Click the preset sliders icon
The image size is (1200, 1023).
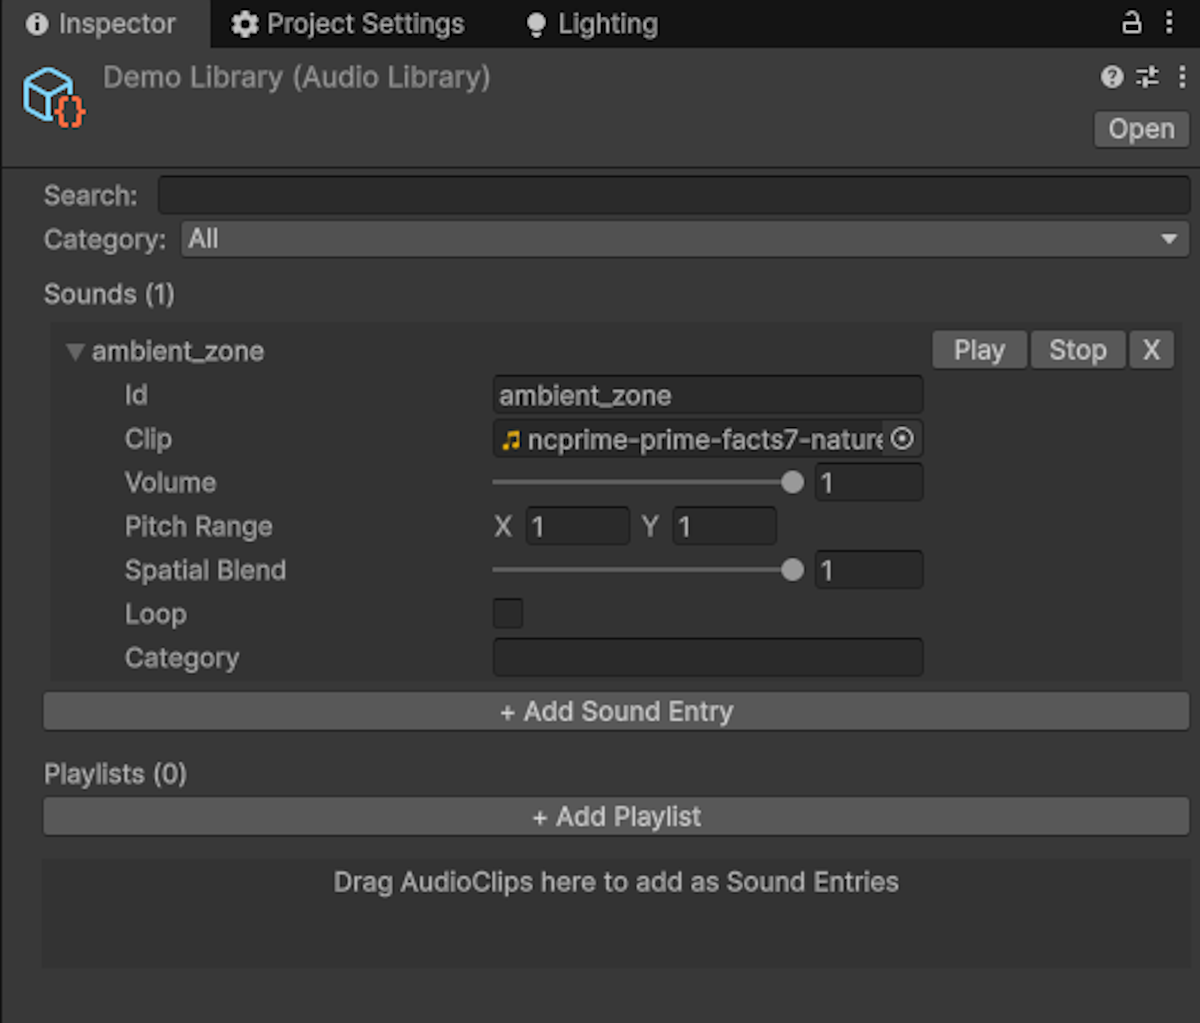(x=1147, y=77)
